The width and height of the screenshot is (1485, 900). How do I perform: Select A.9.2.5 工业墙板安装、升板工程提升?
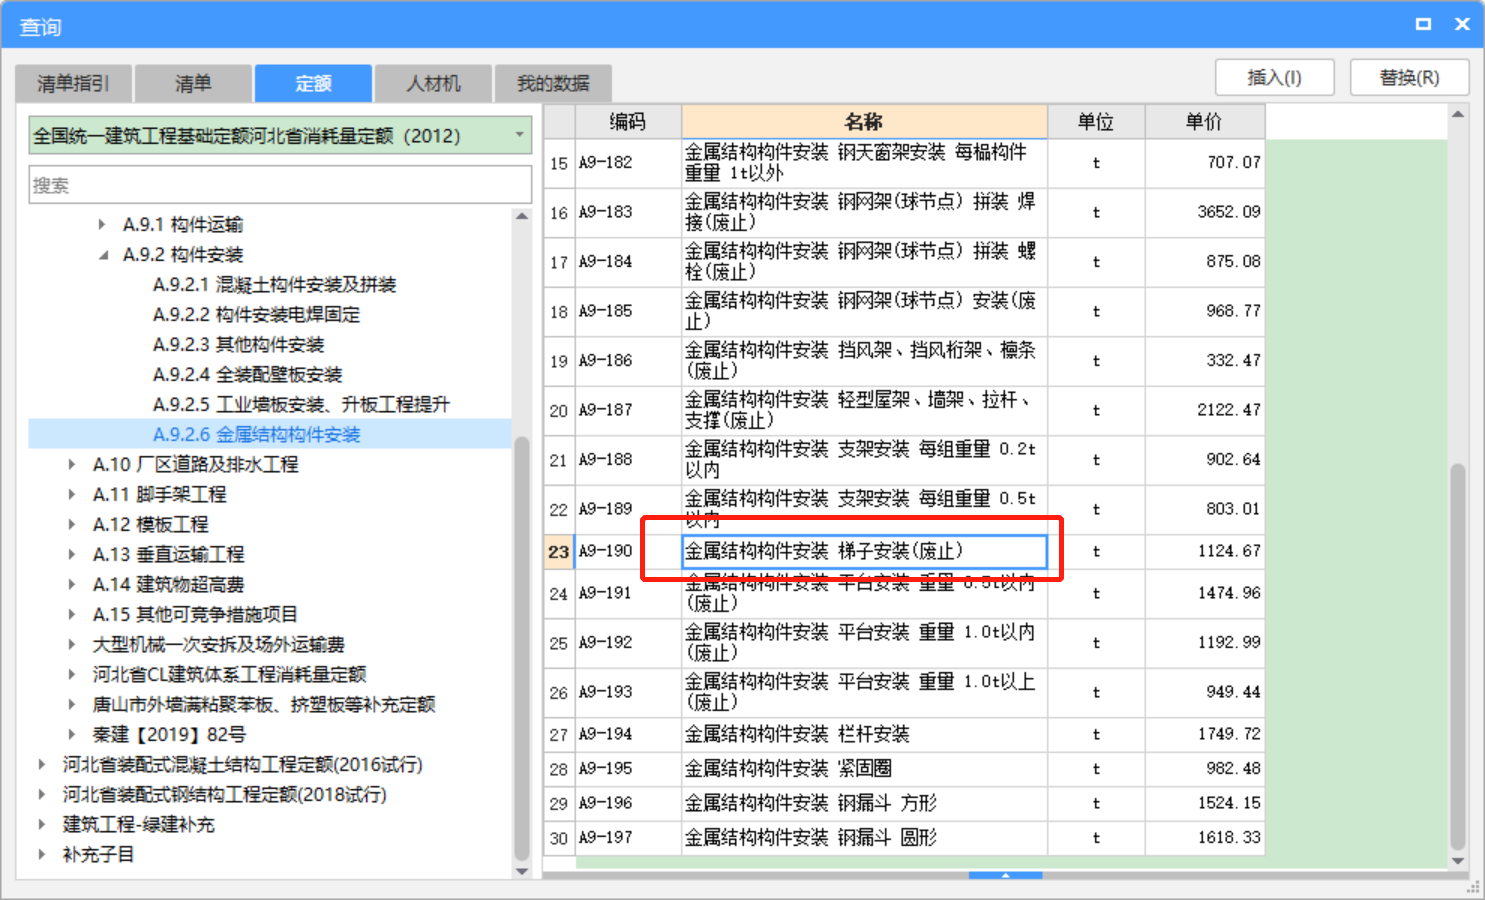301,405
